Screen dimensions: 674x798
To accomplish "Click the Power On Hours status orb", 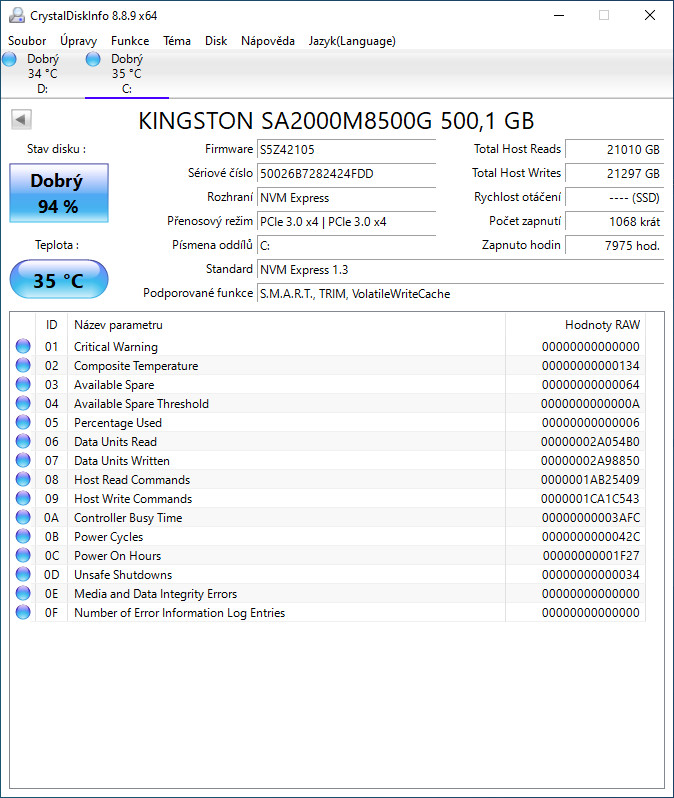I will click(x=23, y=556).
